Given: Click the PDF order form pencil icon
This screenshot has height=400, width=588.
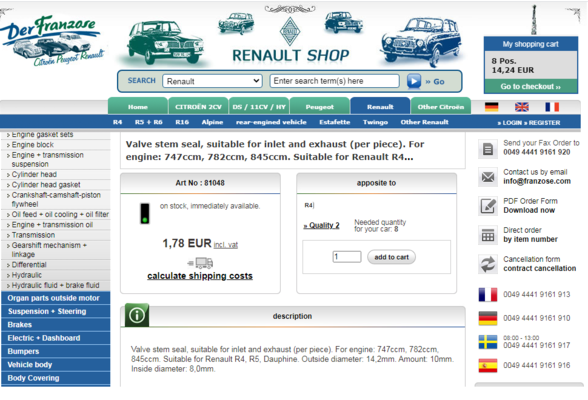Looking at the screenshot, I should (x=488, y=206).
